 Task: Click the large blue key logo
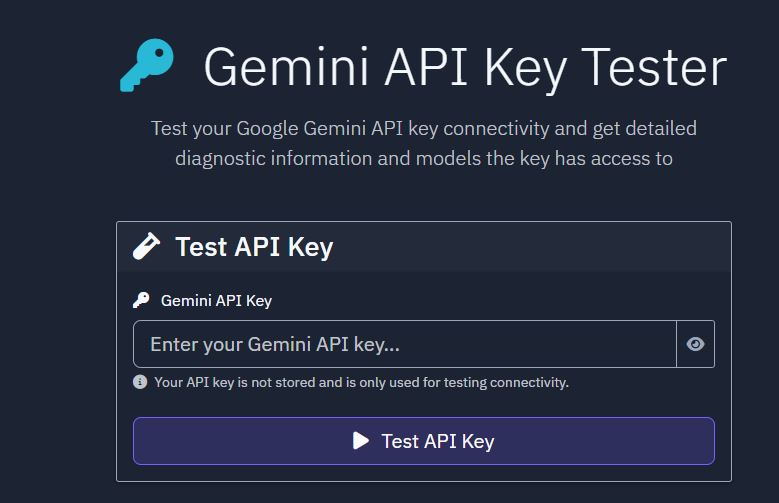(x=146, y=66)
